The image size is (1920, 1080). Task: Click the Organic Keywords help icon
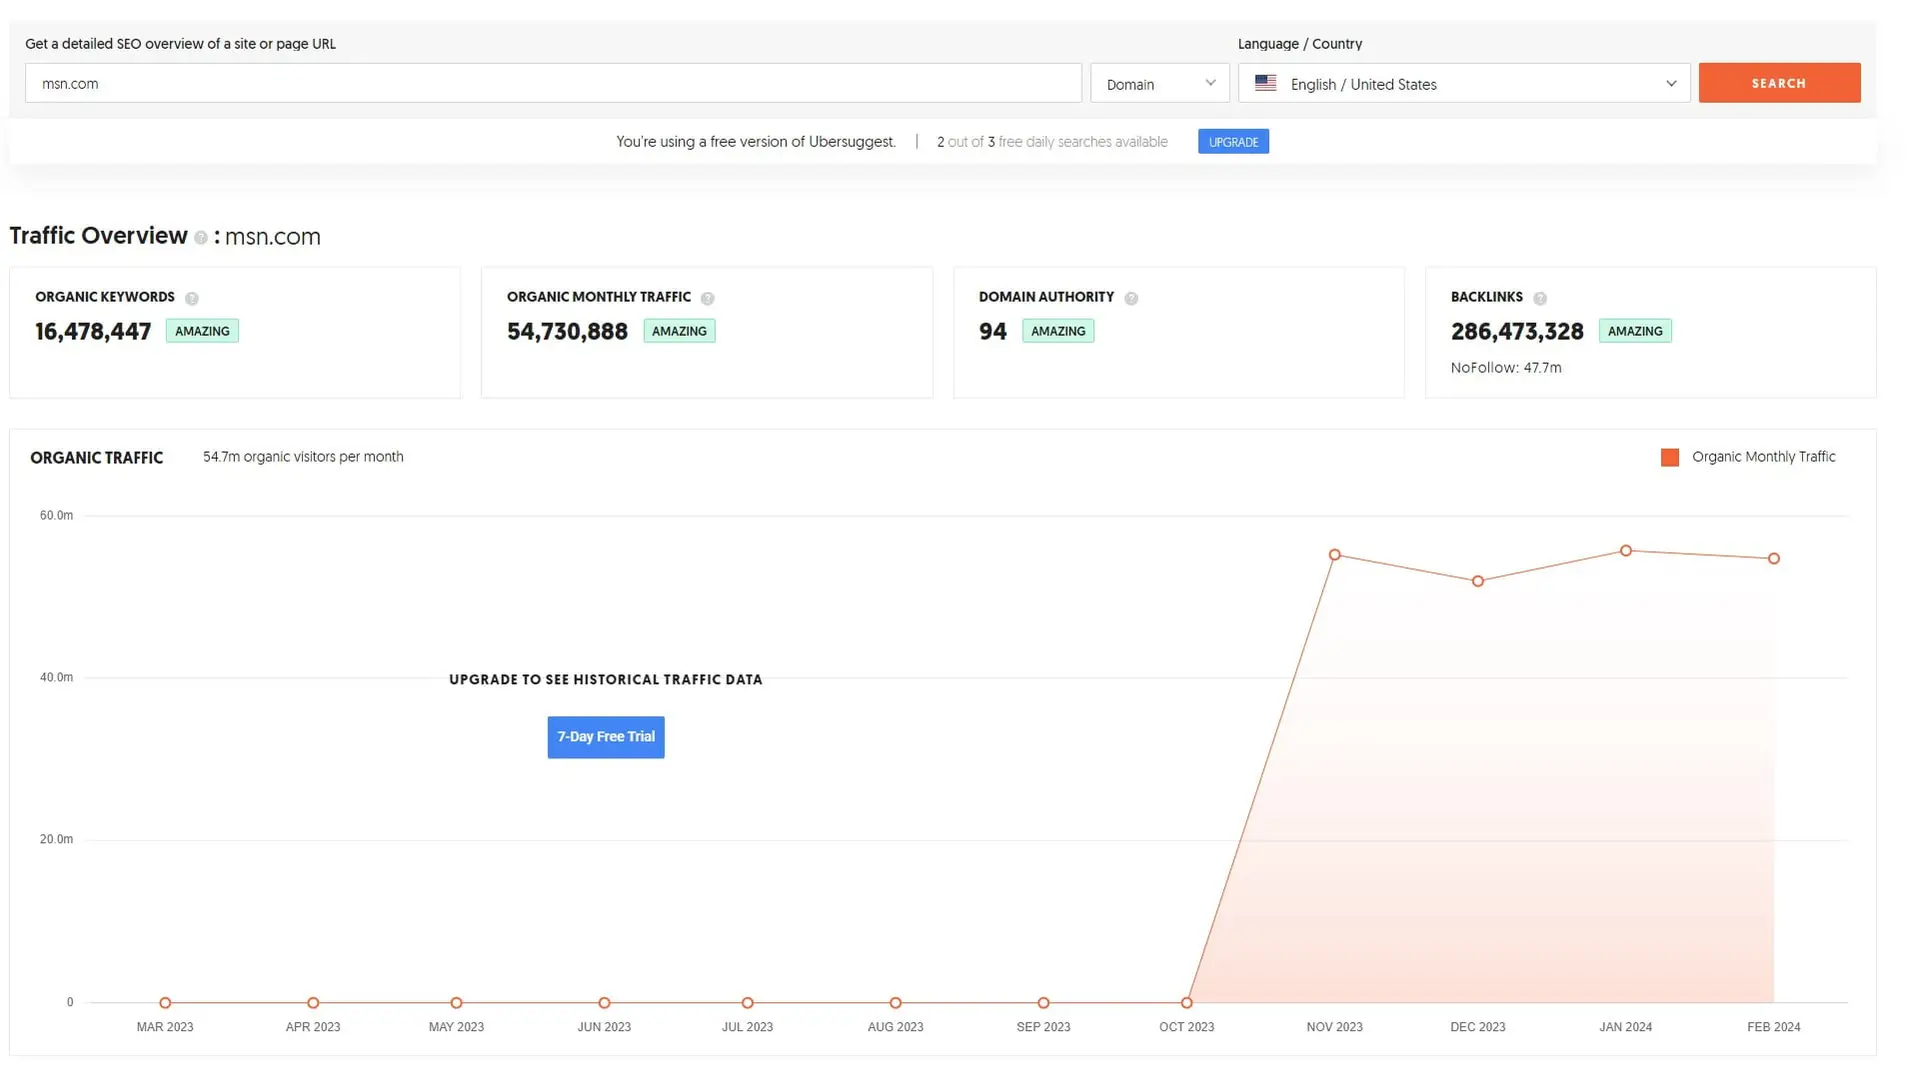coord(192,298)
